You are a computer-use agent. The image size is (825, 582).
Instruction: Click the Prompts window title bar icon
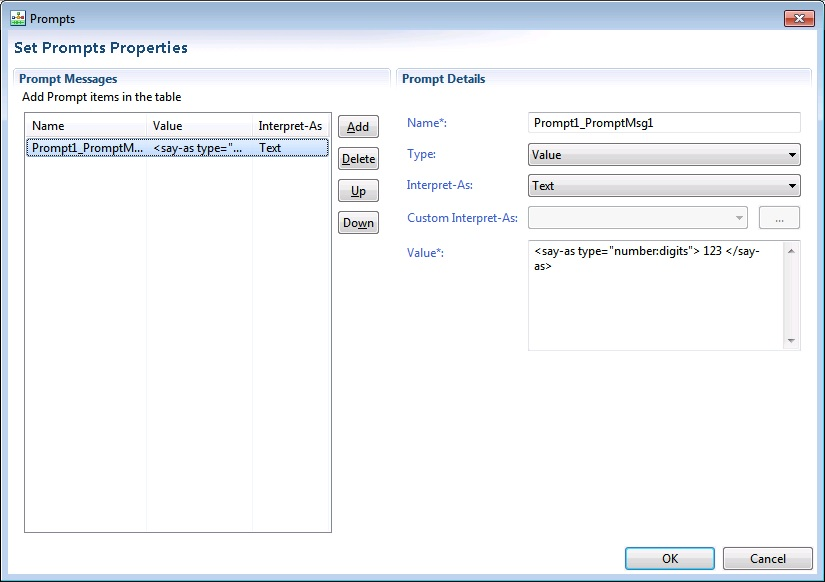[x=18, y=18]
